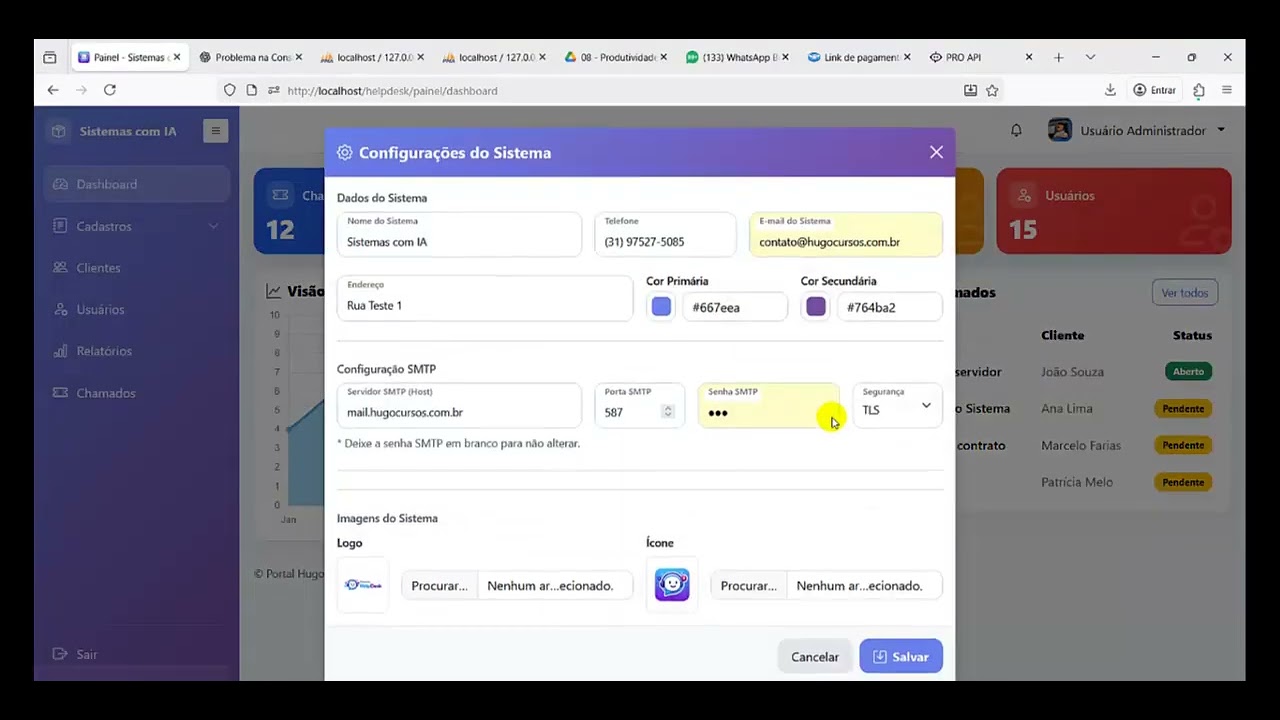This screenshot has height=720, width=1280.
Task: Click the Patrícia Melo client name
Action: tap(1076, 482)
